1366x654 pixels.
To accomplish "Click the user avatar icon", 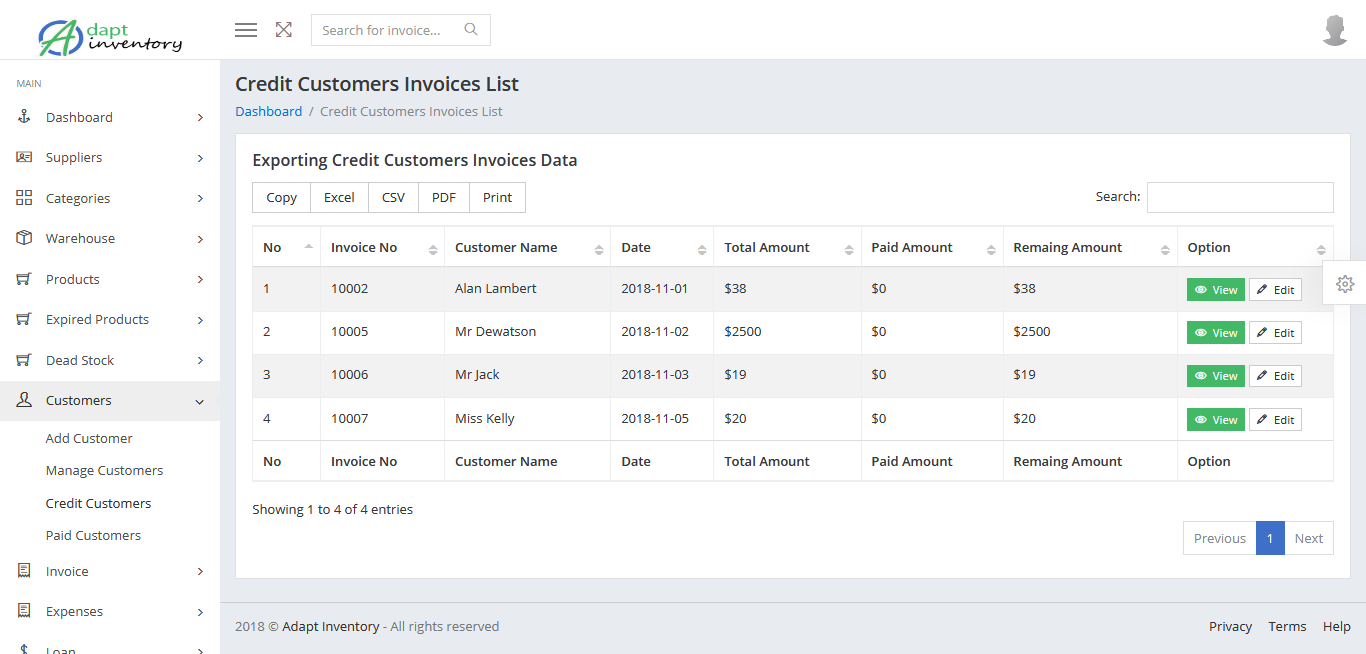I will pyautogui.click(x=1335, y=31).
